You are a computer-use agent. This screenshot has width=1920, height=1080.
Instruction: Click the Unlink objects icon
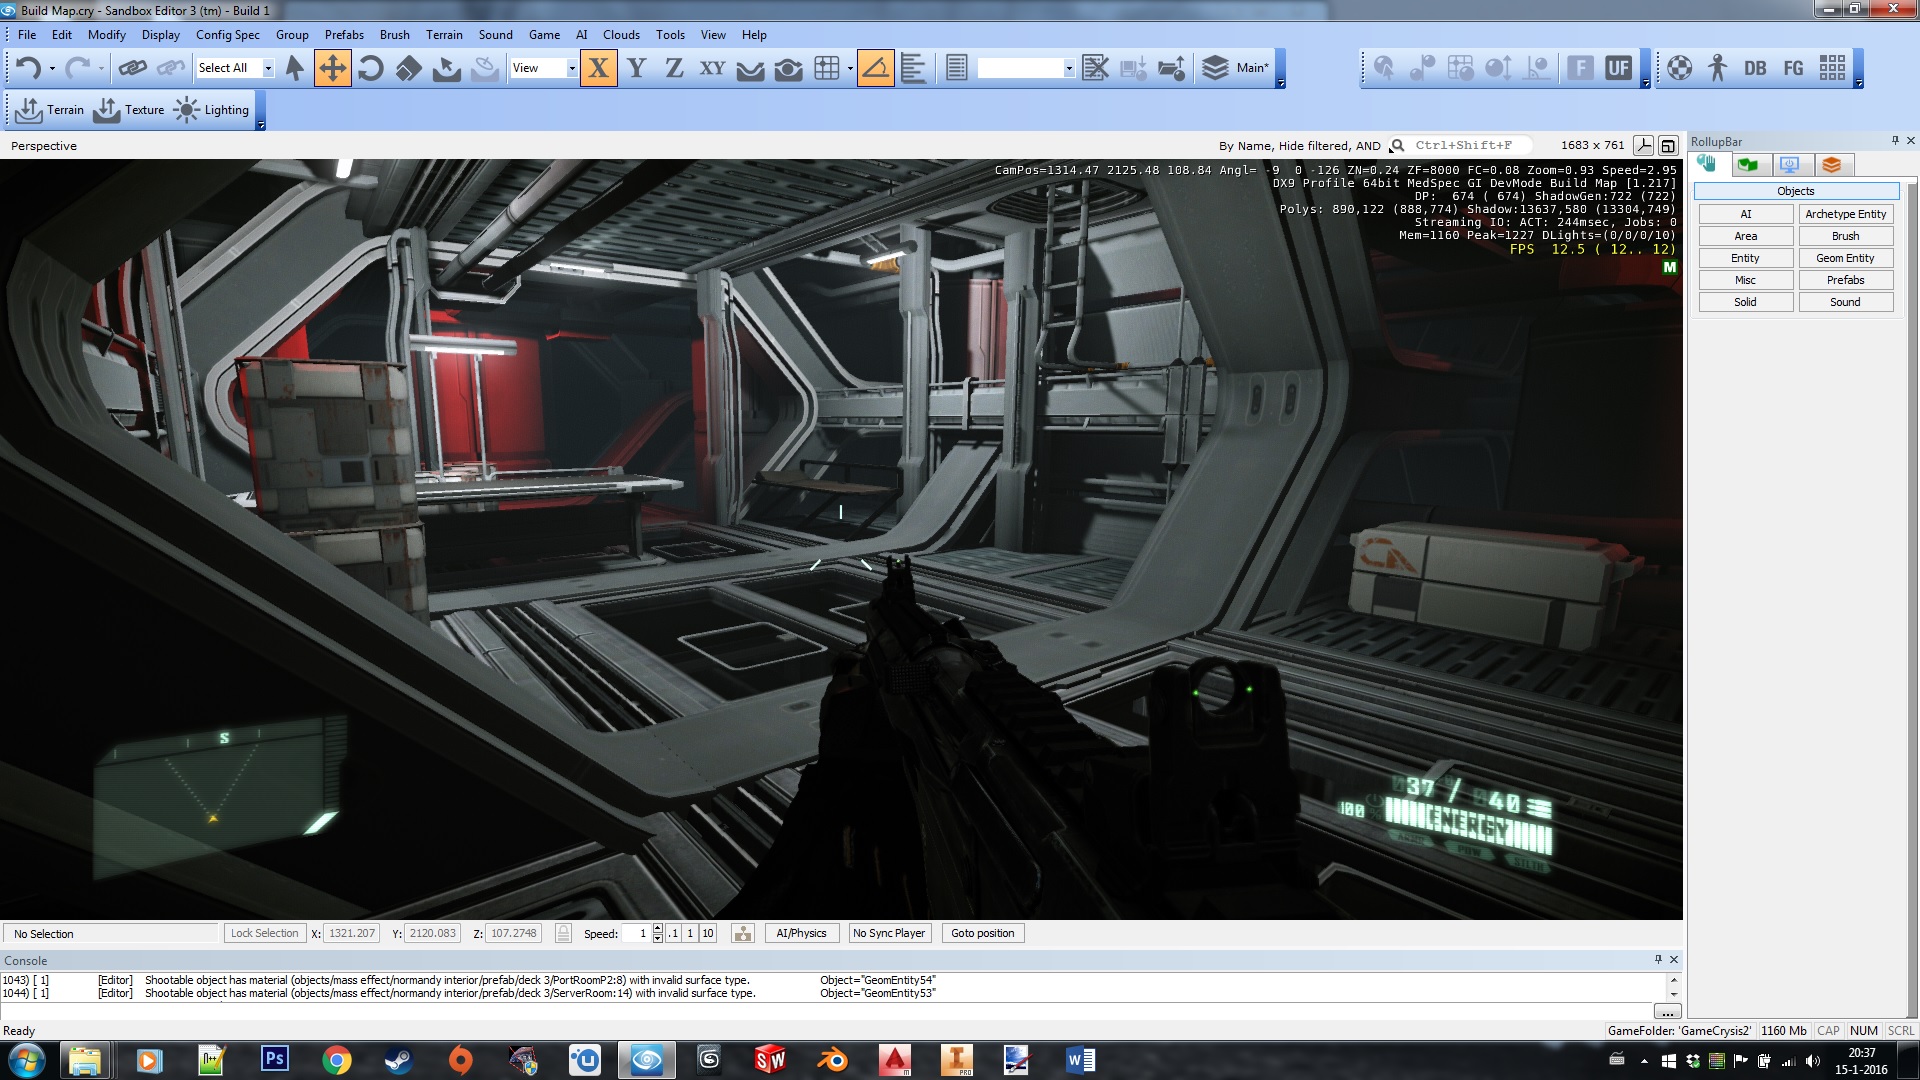(x=171, y=68)
